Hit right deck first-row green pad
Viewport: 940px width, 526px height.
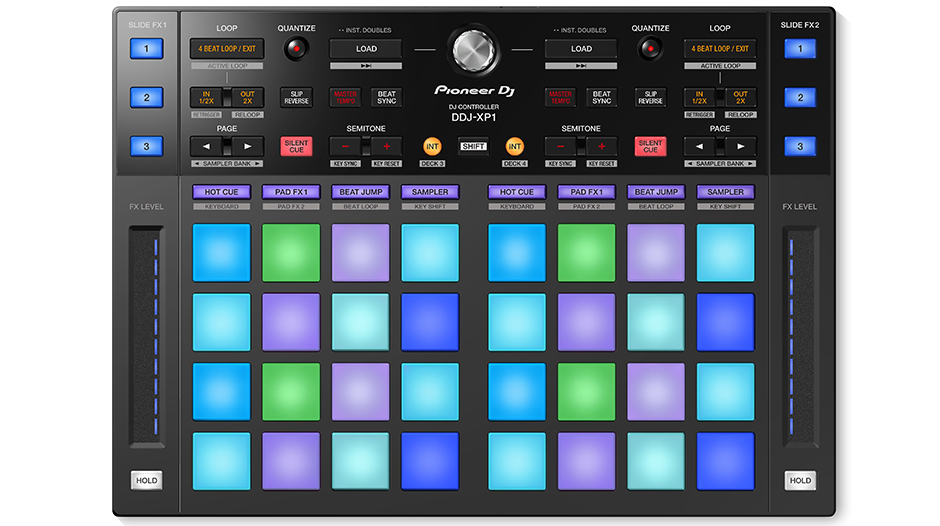pyautogui.click(x=586, y=253)
